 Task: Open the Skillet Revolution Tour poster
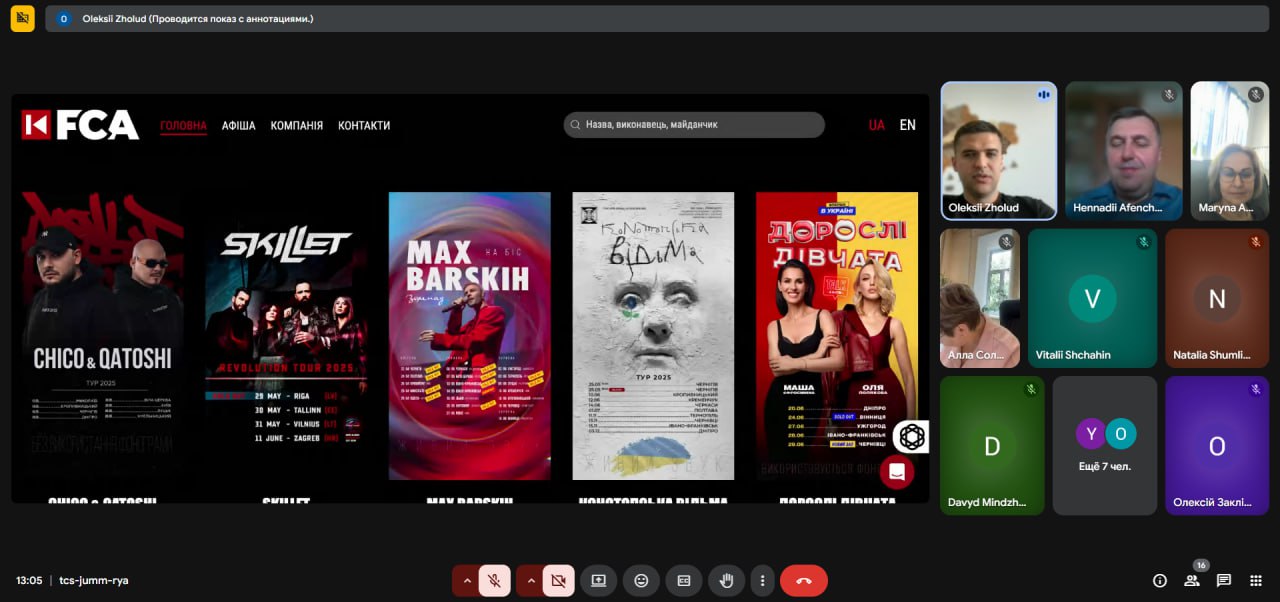pyautogui.click(x=286, y=336)
